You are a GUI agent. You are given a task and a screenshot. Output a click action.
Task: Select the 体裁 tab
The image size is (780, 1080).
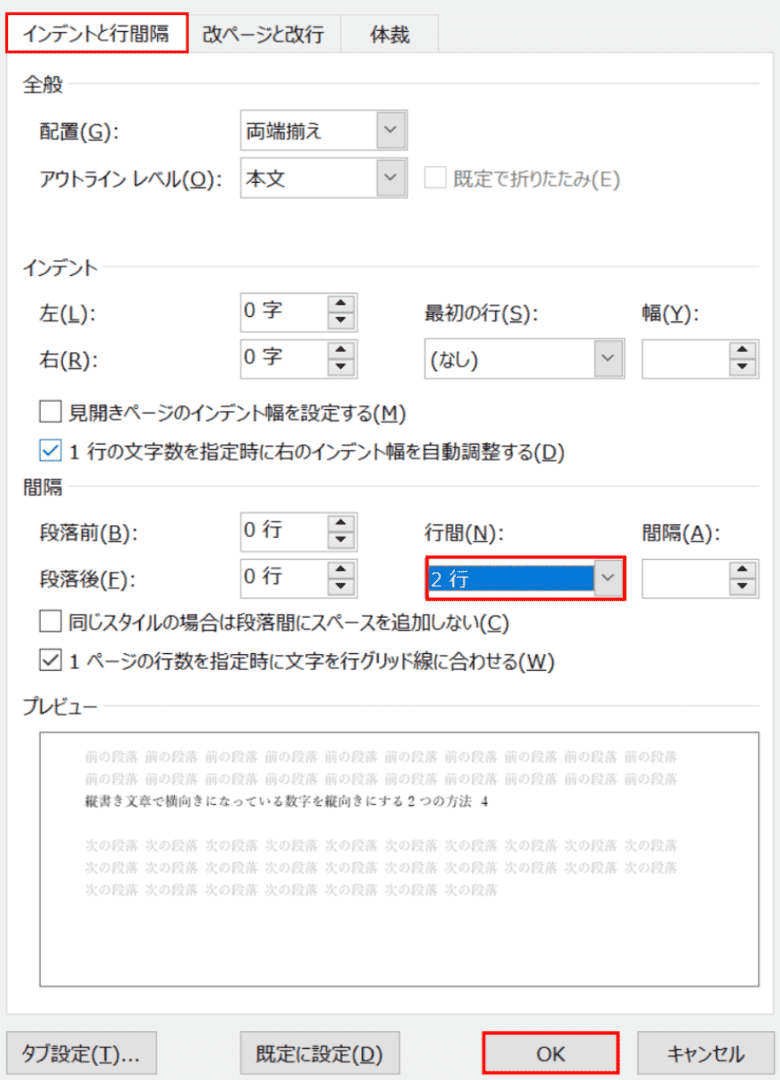tap(390, 34)
